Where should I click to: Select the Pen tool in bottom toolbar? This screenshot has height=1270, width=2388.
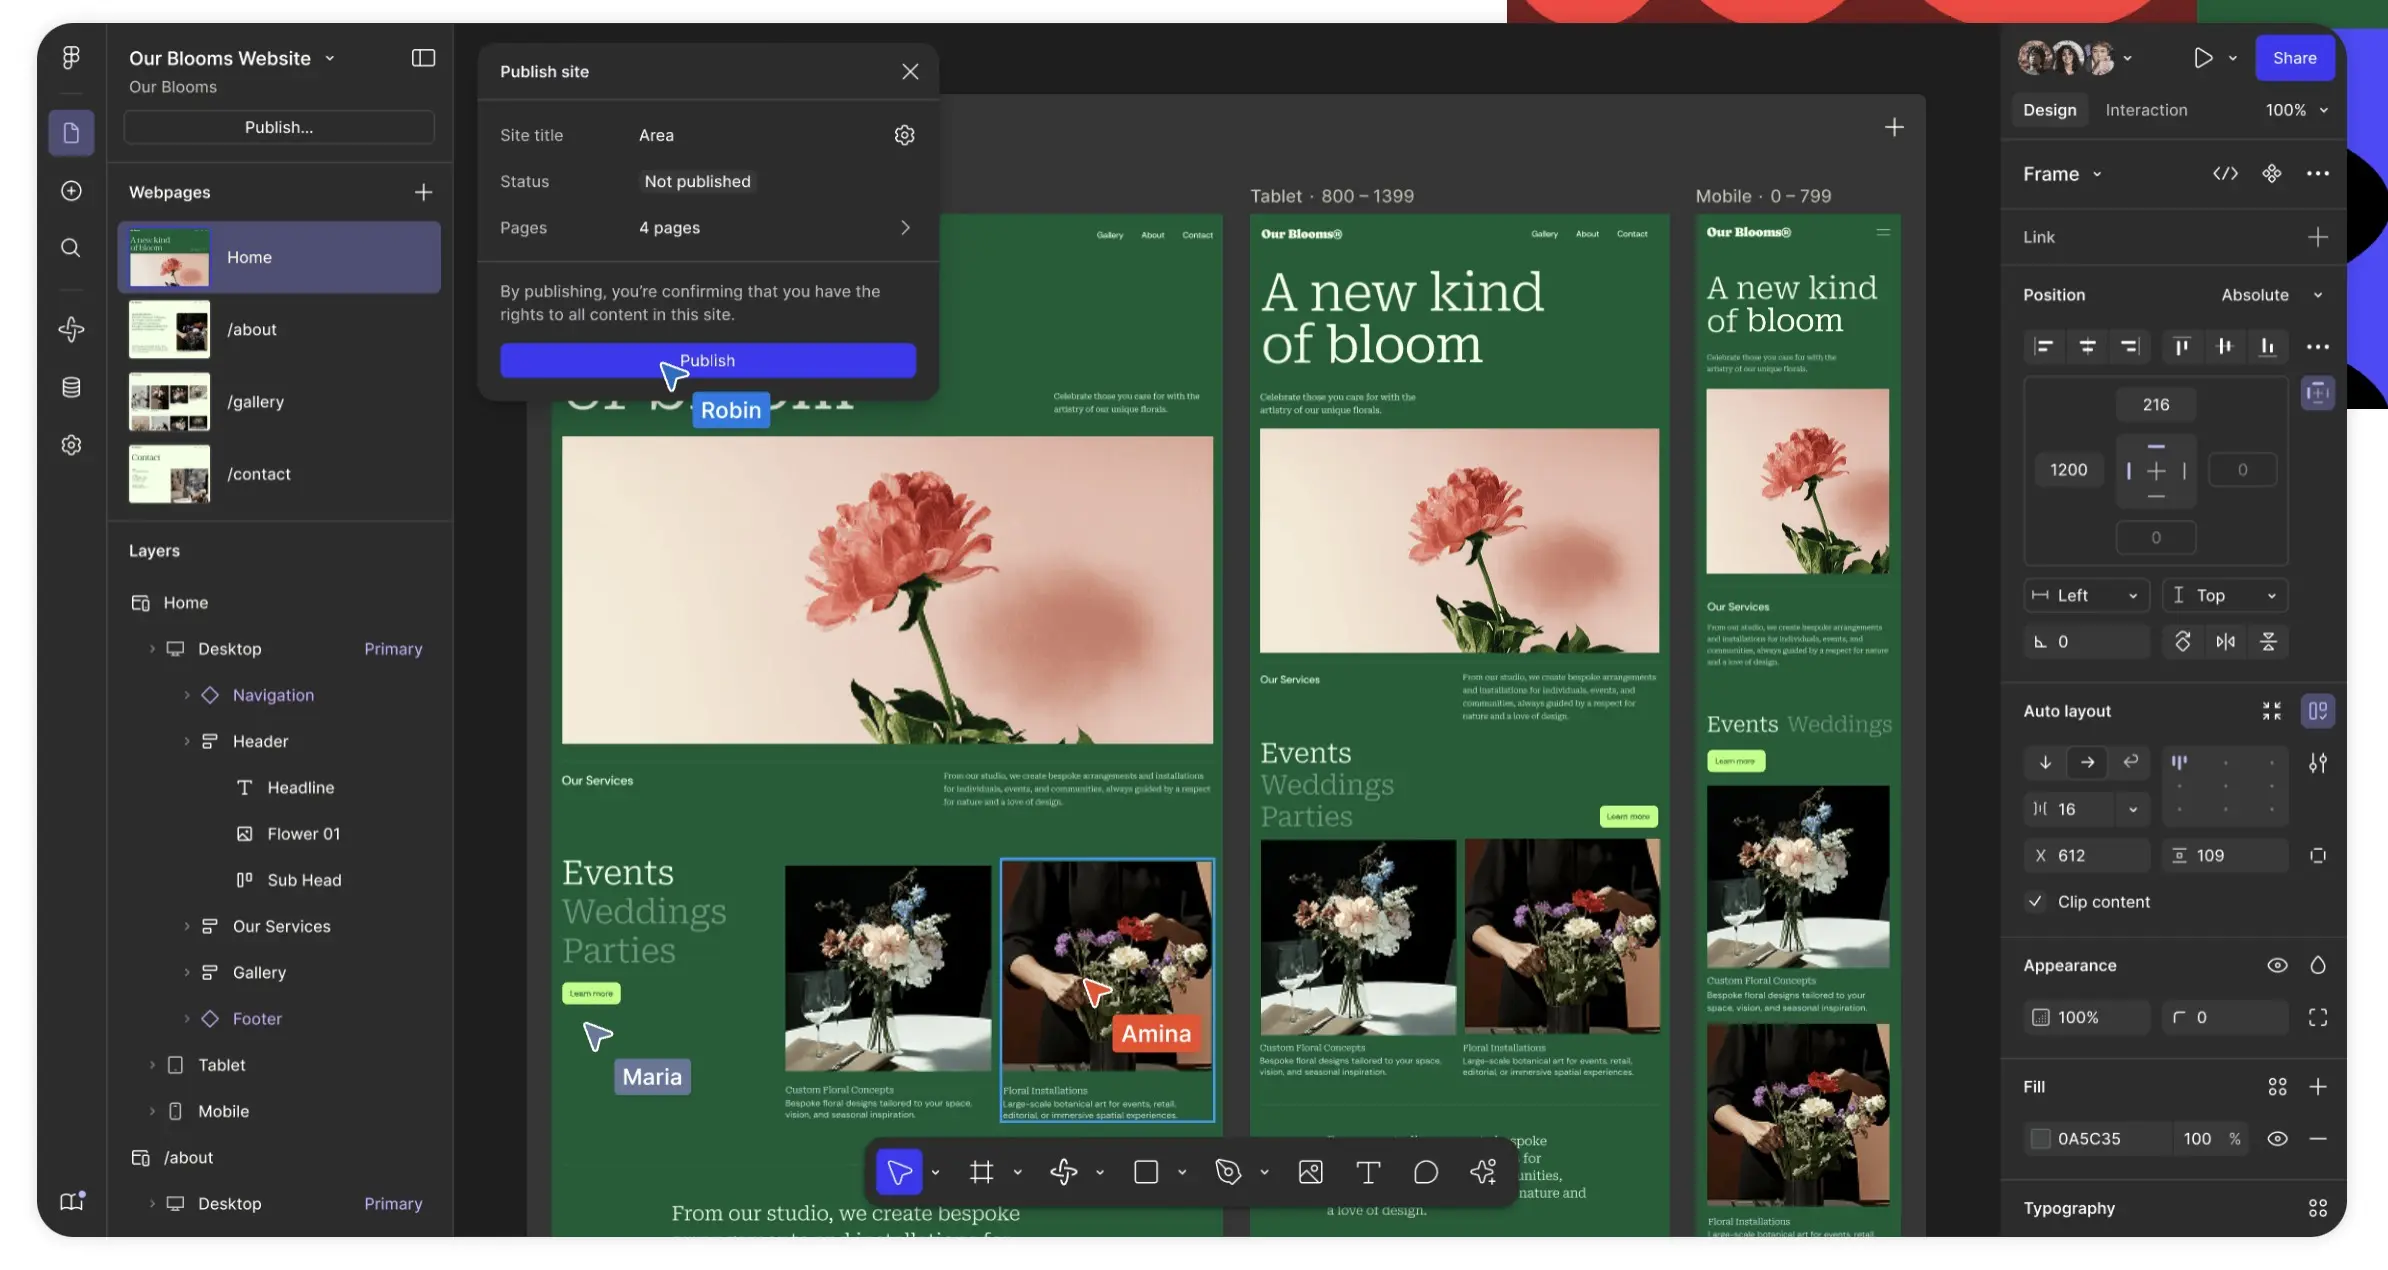(1228, 1172)
